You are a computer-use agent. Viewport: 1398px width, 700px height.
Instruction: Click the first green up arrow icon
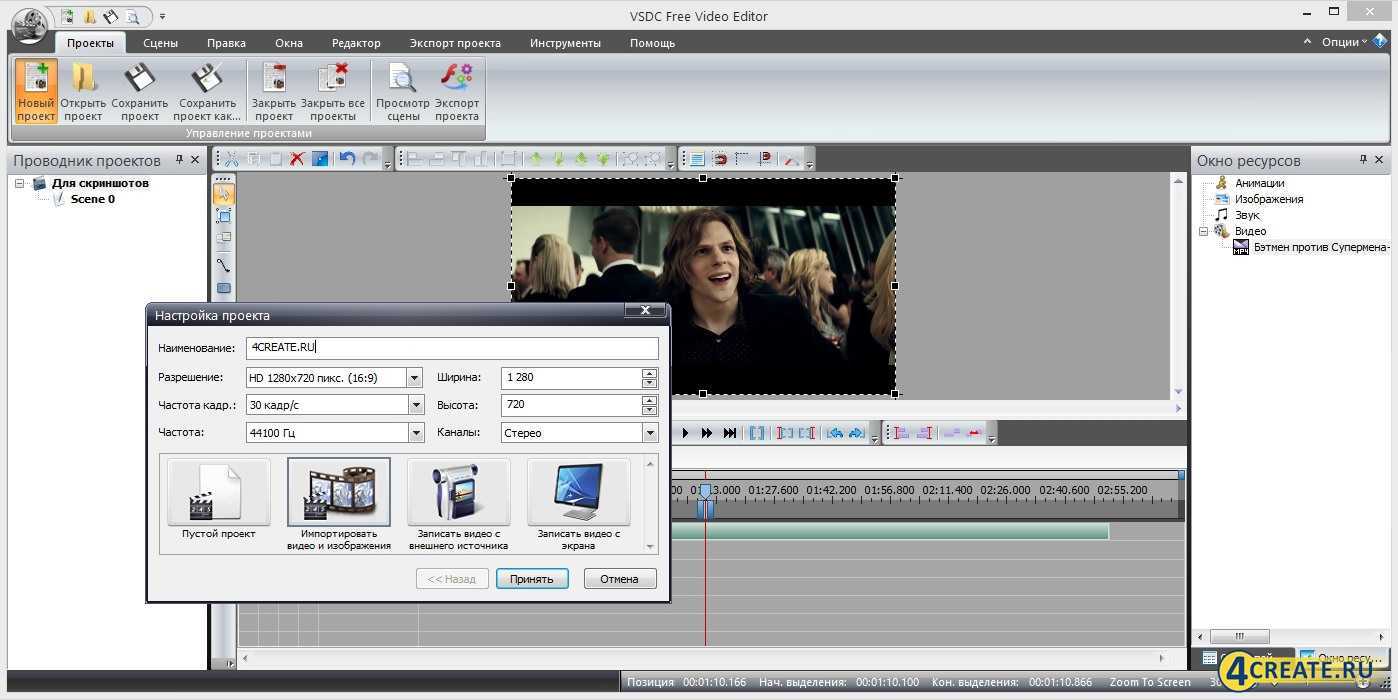click(536, 159)
